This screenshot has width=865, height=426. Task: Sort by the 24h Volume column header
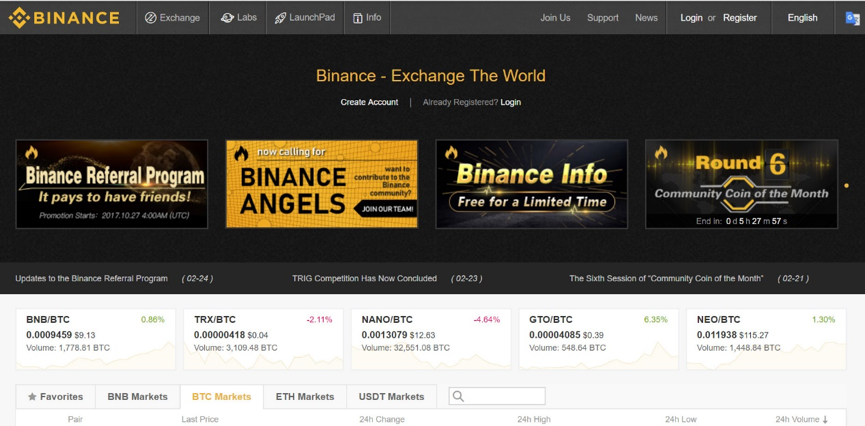(x=802, y=419)
